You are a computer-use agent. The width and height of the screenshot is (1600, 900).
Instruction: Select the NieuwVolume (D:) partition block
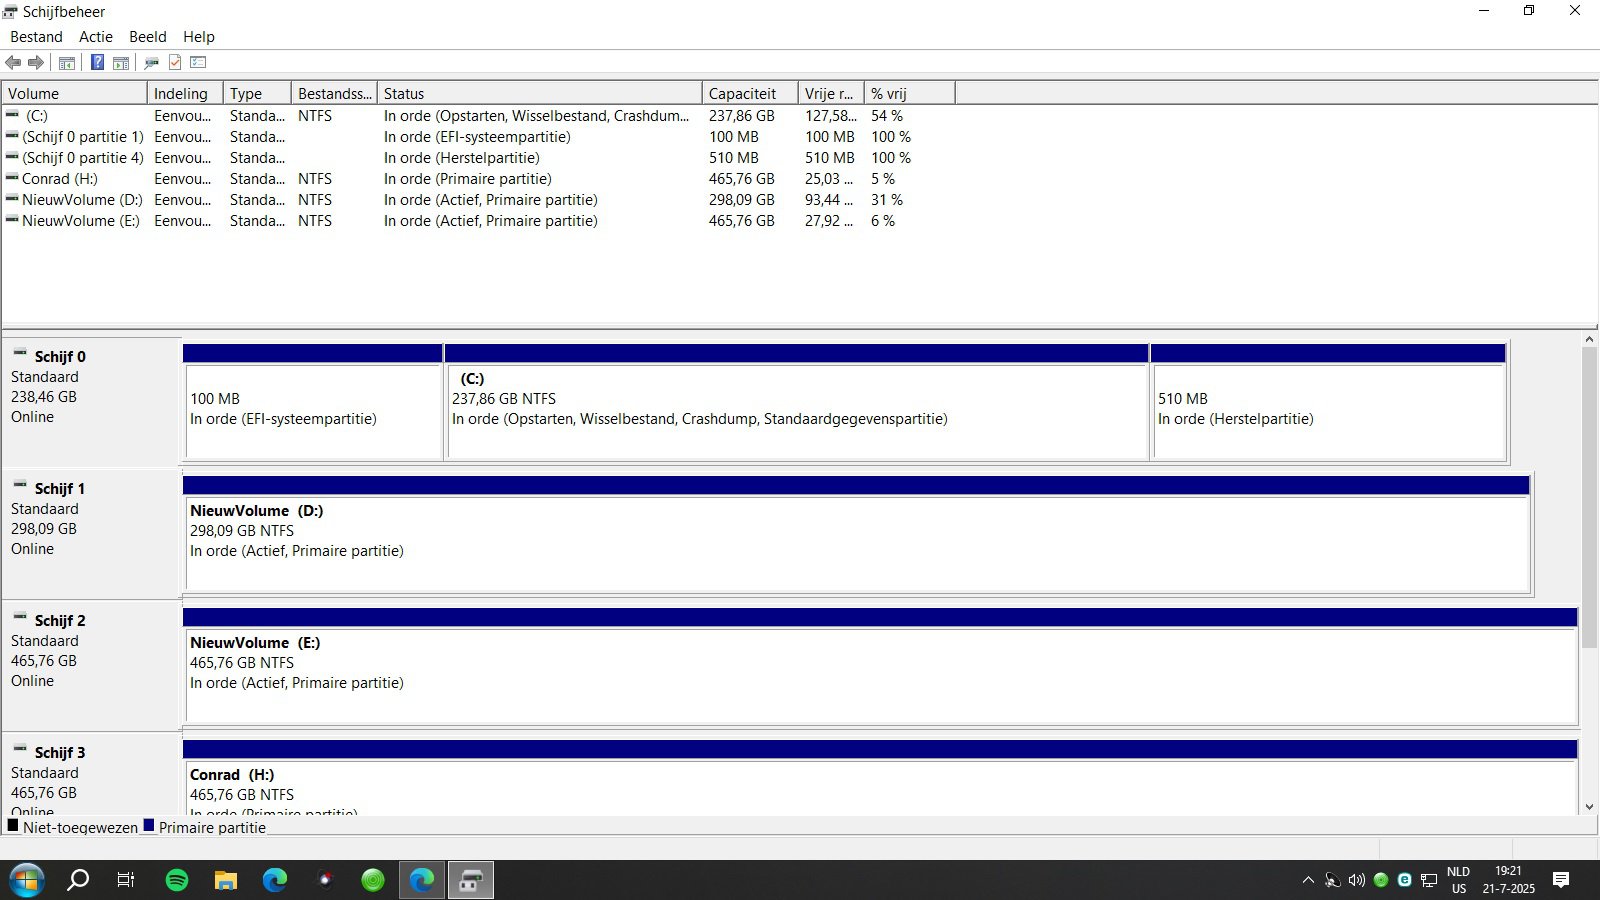pos(856,535)
